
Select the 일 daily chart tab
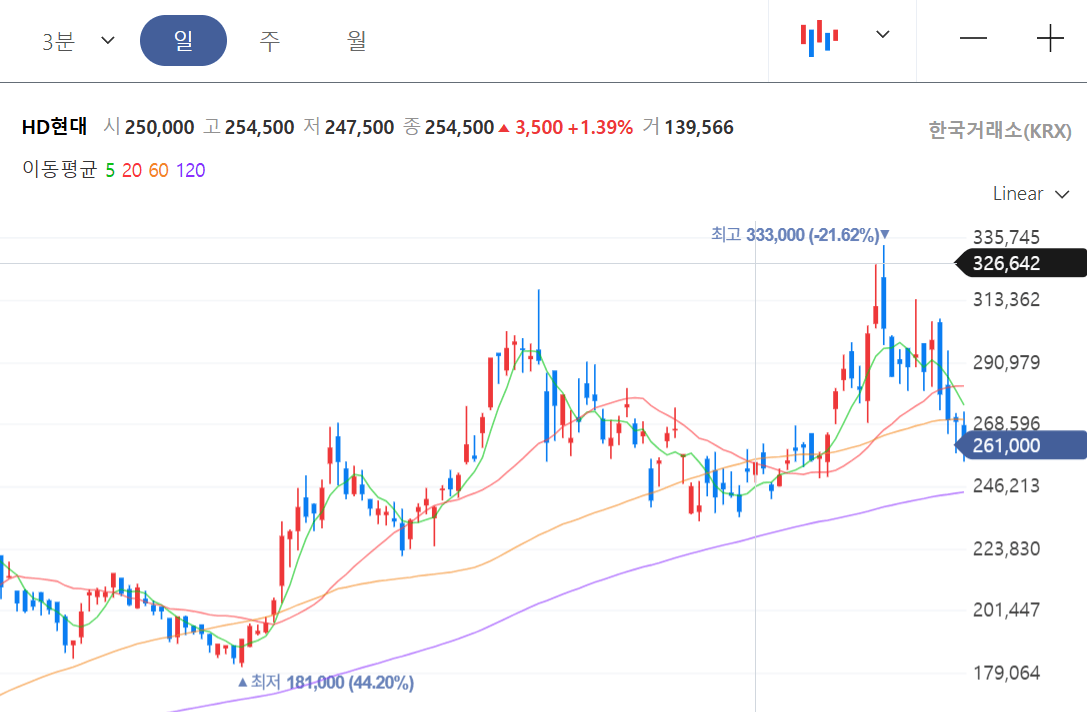tap(183, 41)
